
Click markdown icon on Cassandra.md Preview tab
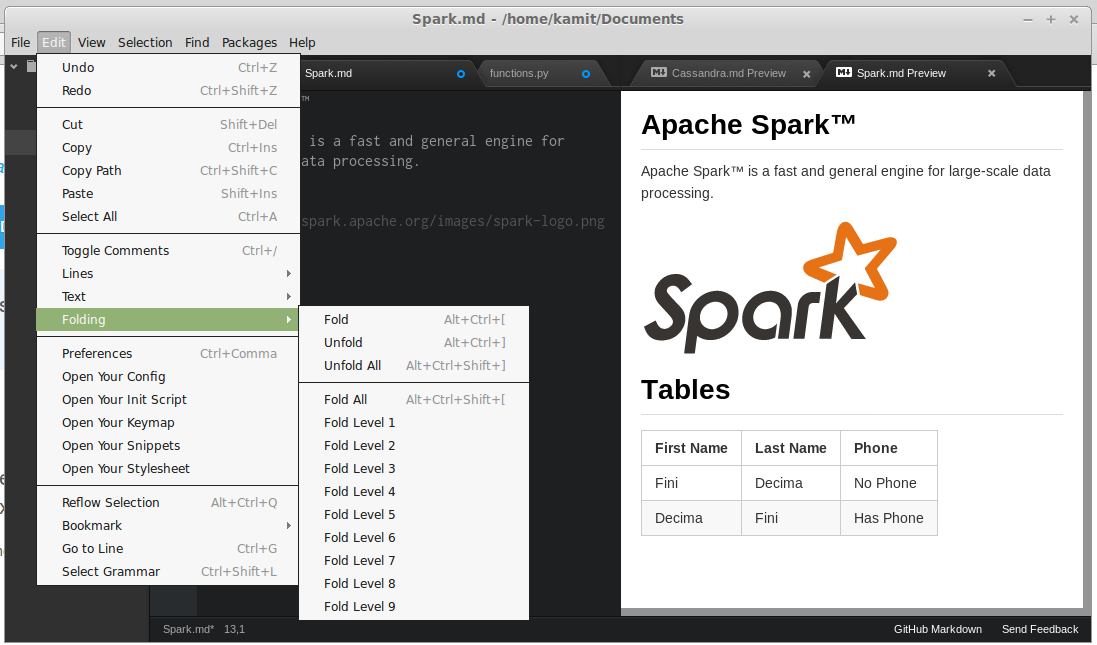click(x=658, y=72)
